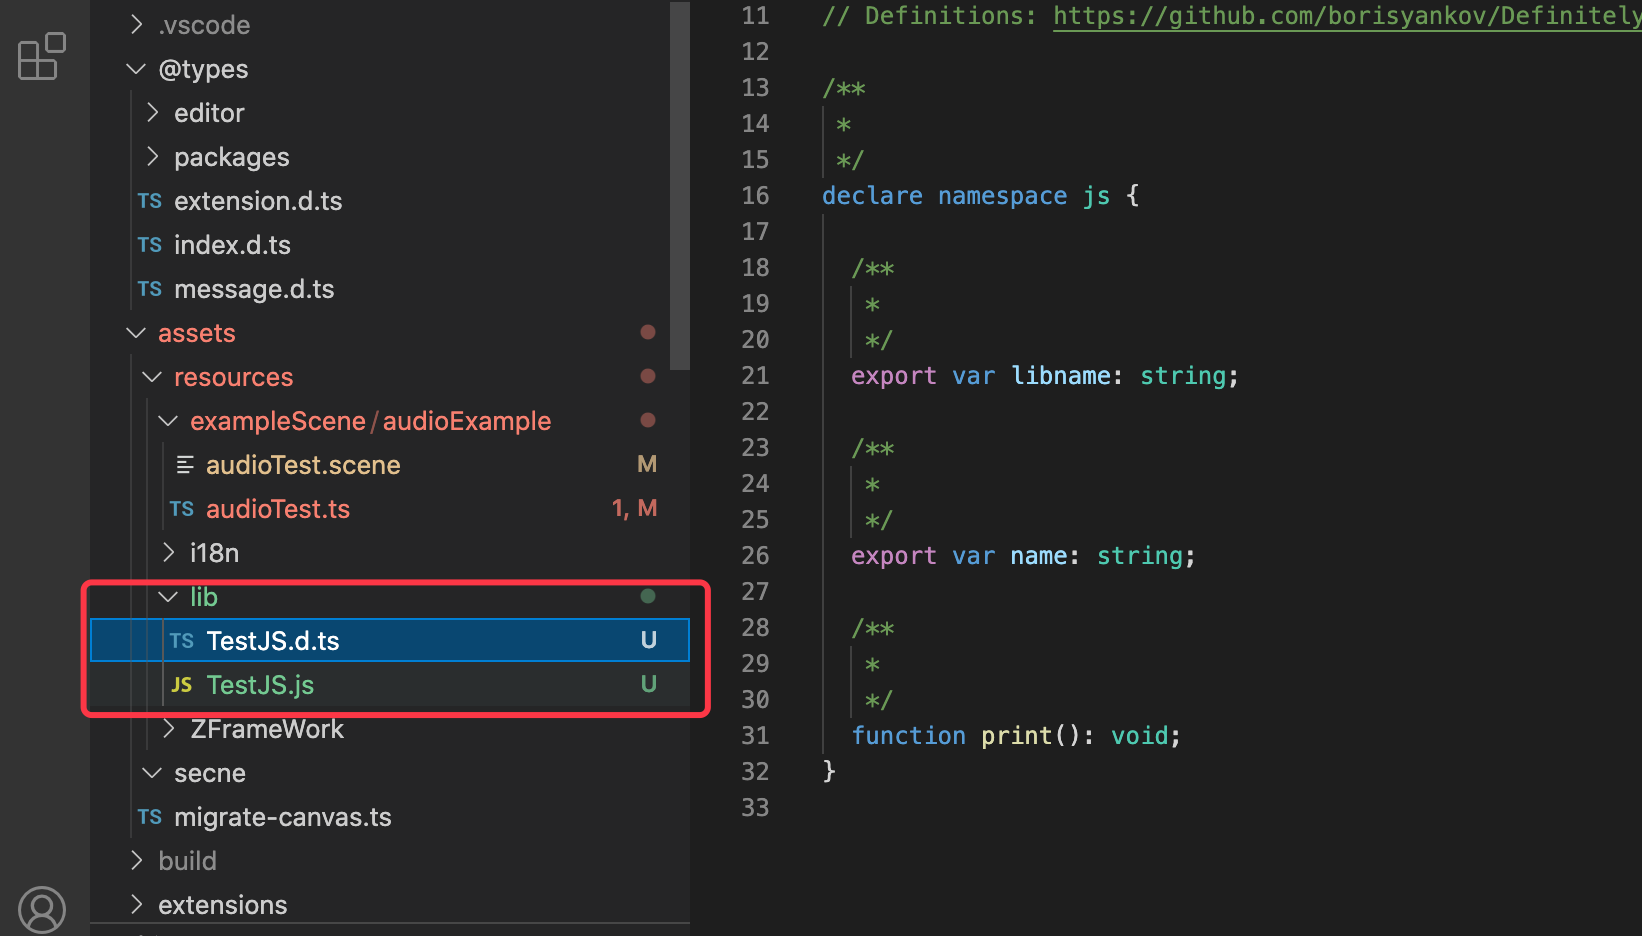Open the Extensions view icon
Screen dimensions: 1642x936
(42, 56)
